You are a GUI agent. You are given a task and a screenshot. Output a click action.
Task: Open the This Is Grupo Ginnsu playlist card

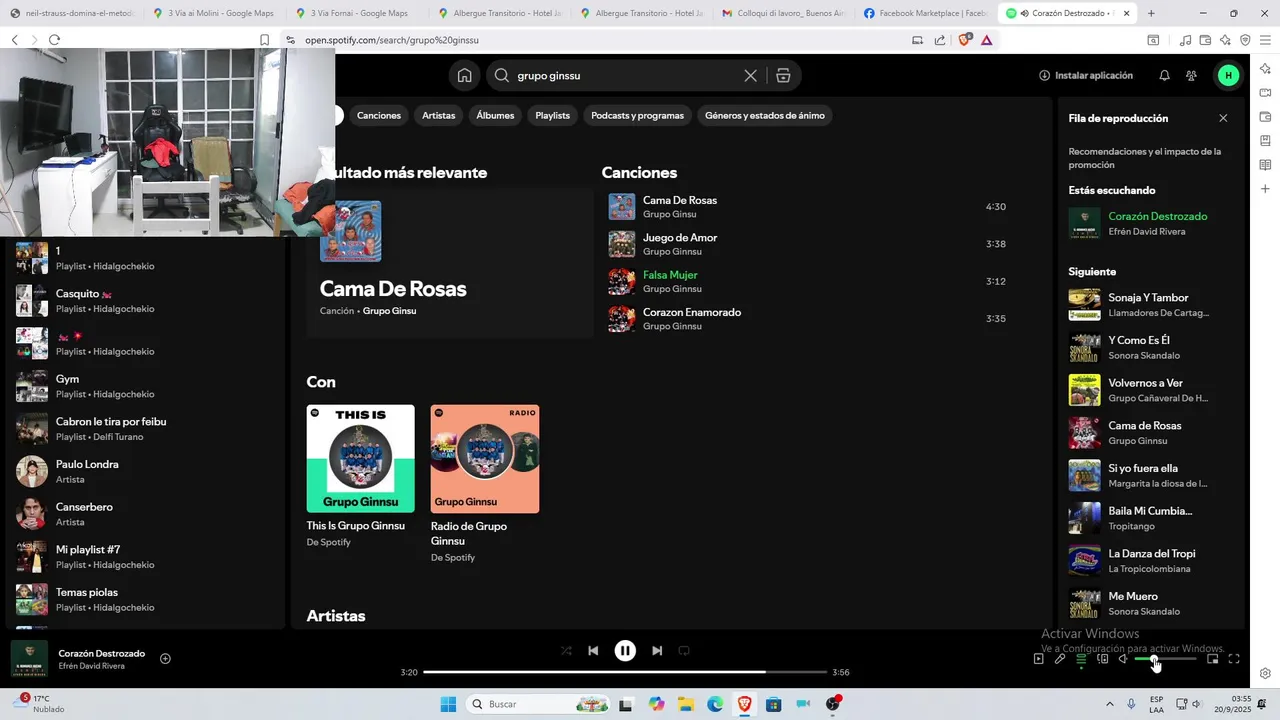pyautogui.click(x=360, y=477)
